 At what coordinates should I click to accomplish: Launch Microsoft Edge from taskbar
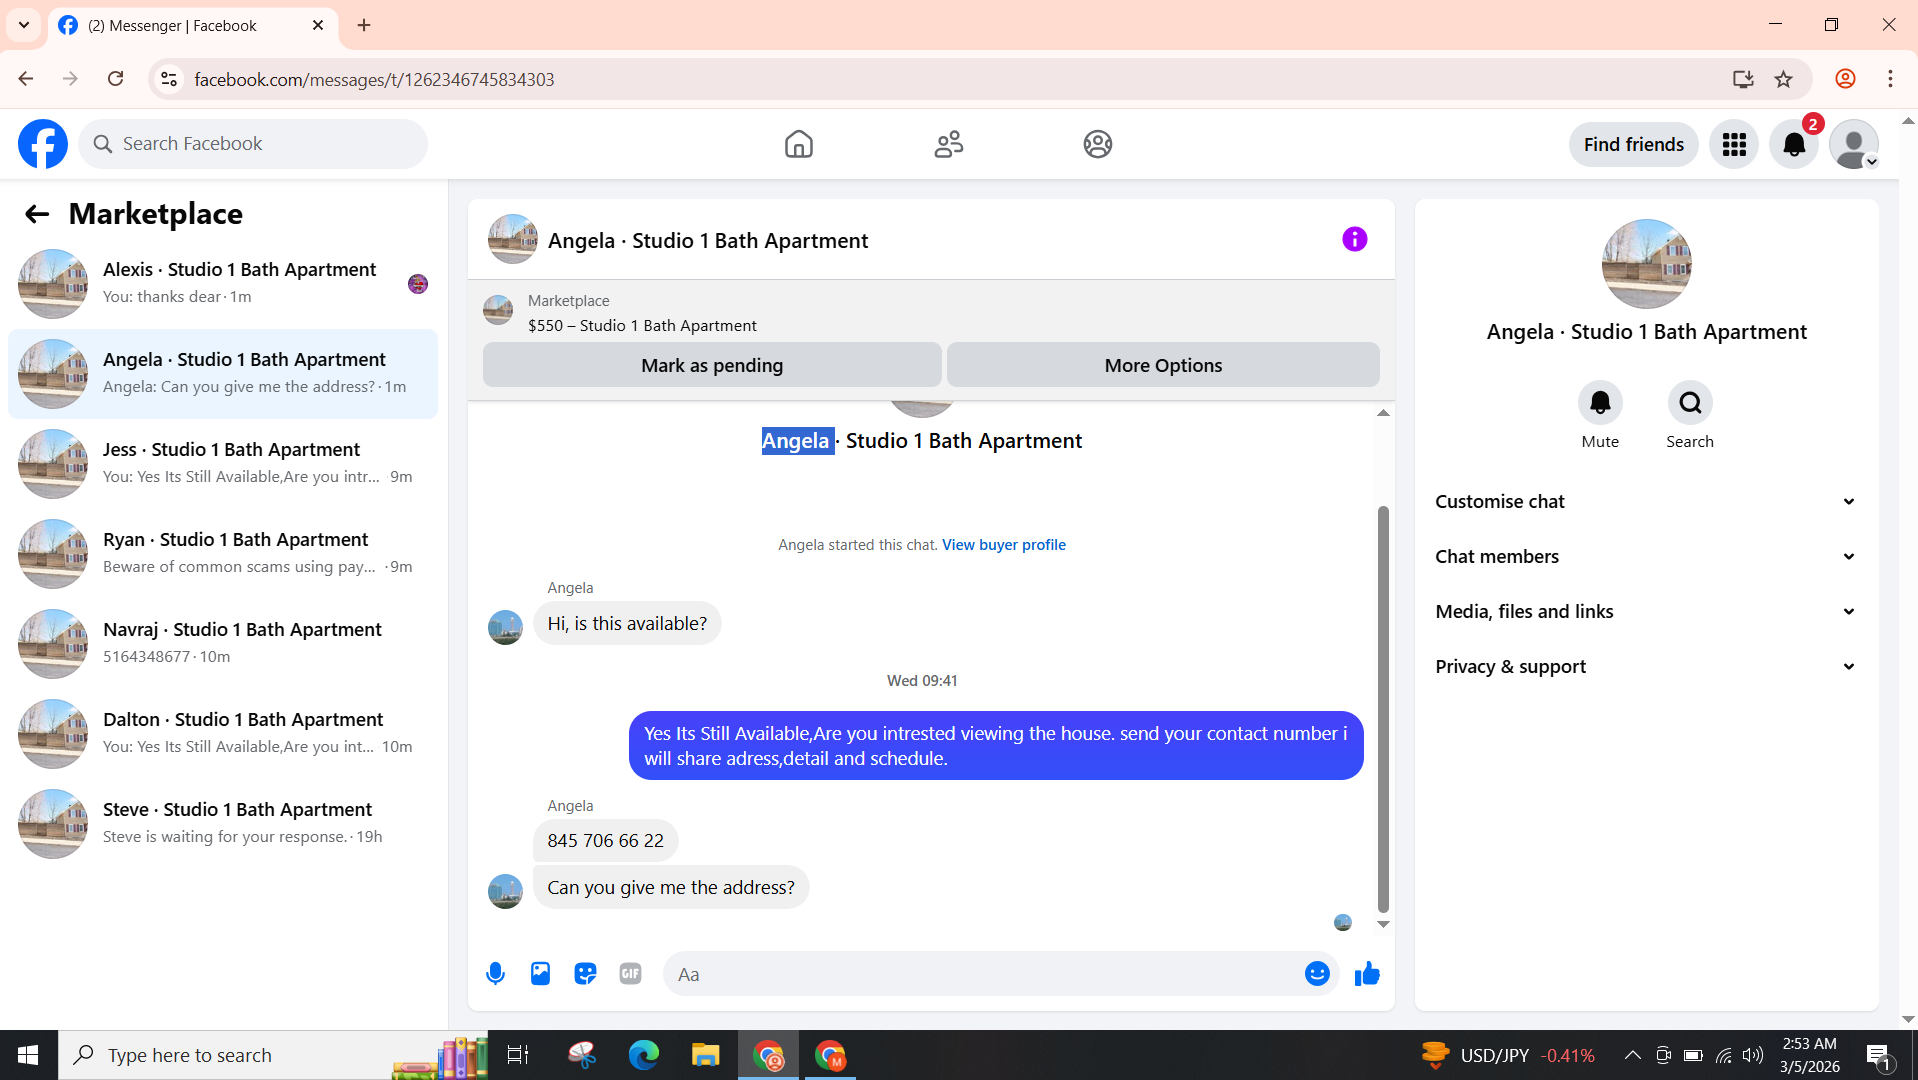pos(643,1055)
